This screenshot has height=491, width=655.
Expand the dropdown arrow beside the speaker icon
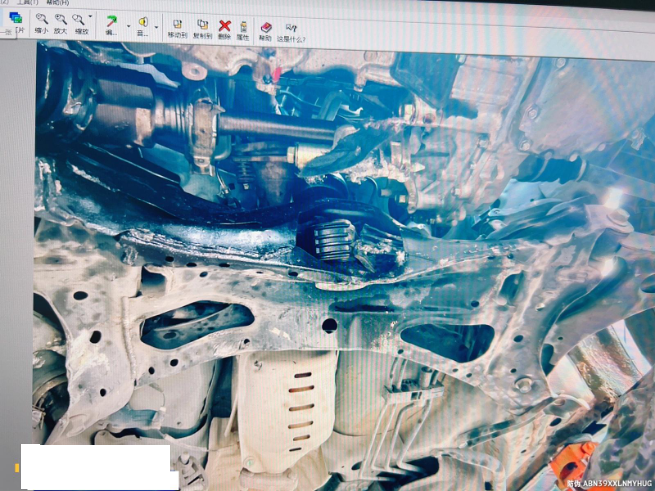[x=157, y=24]
